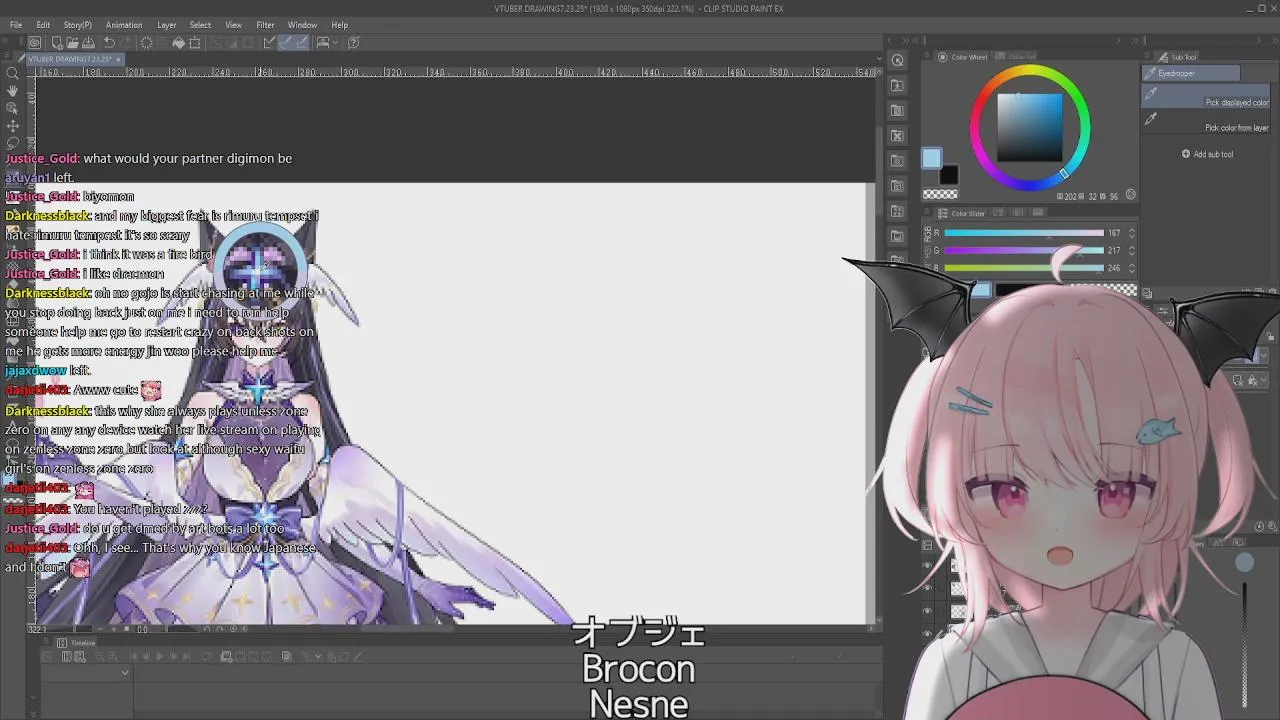
Task: Adjust the G value stepper arrows
Action: (x=1131, y=250)
